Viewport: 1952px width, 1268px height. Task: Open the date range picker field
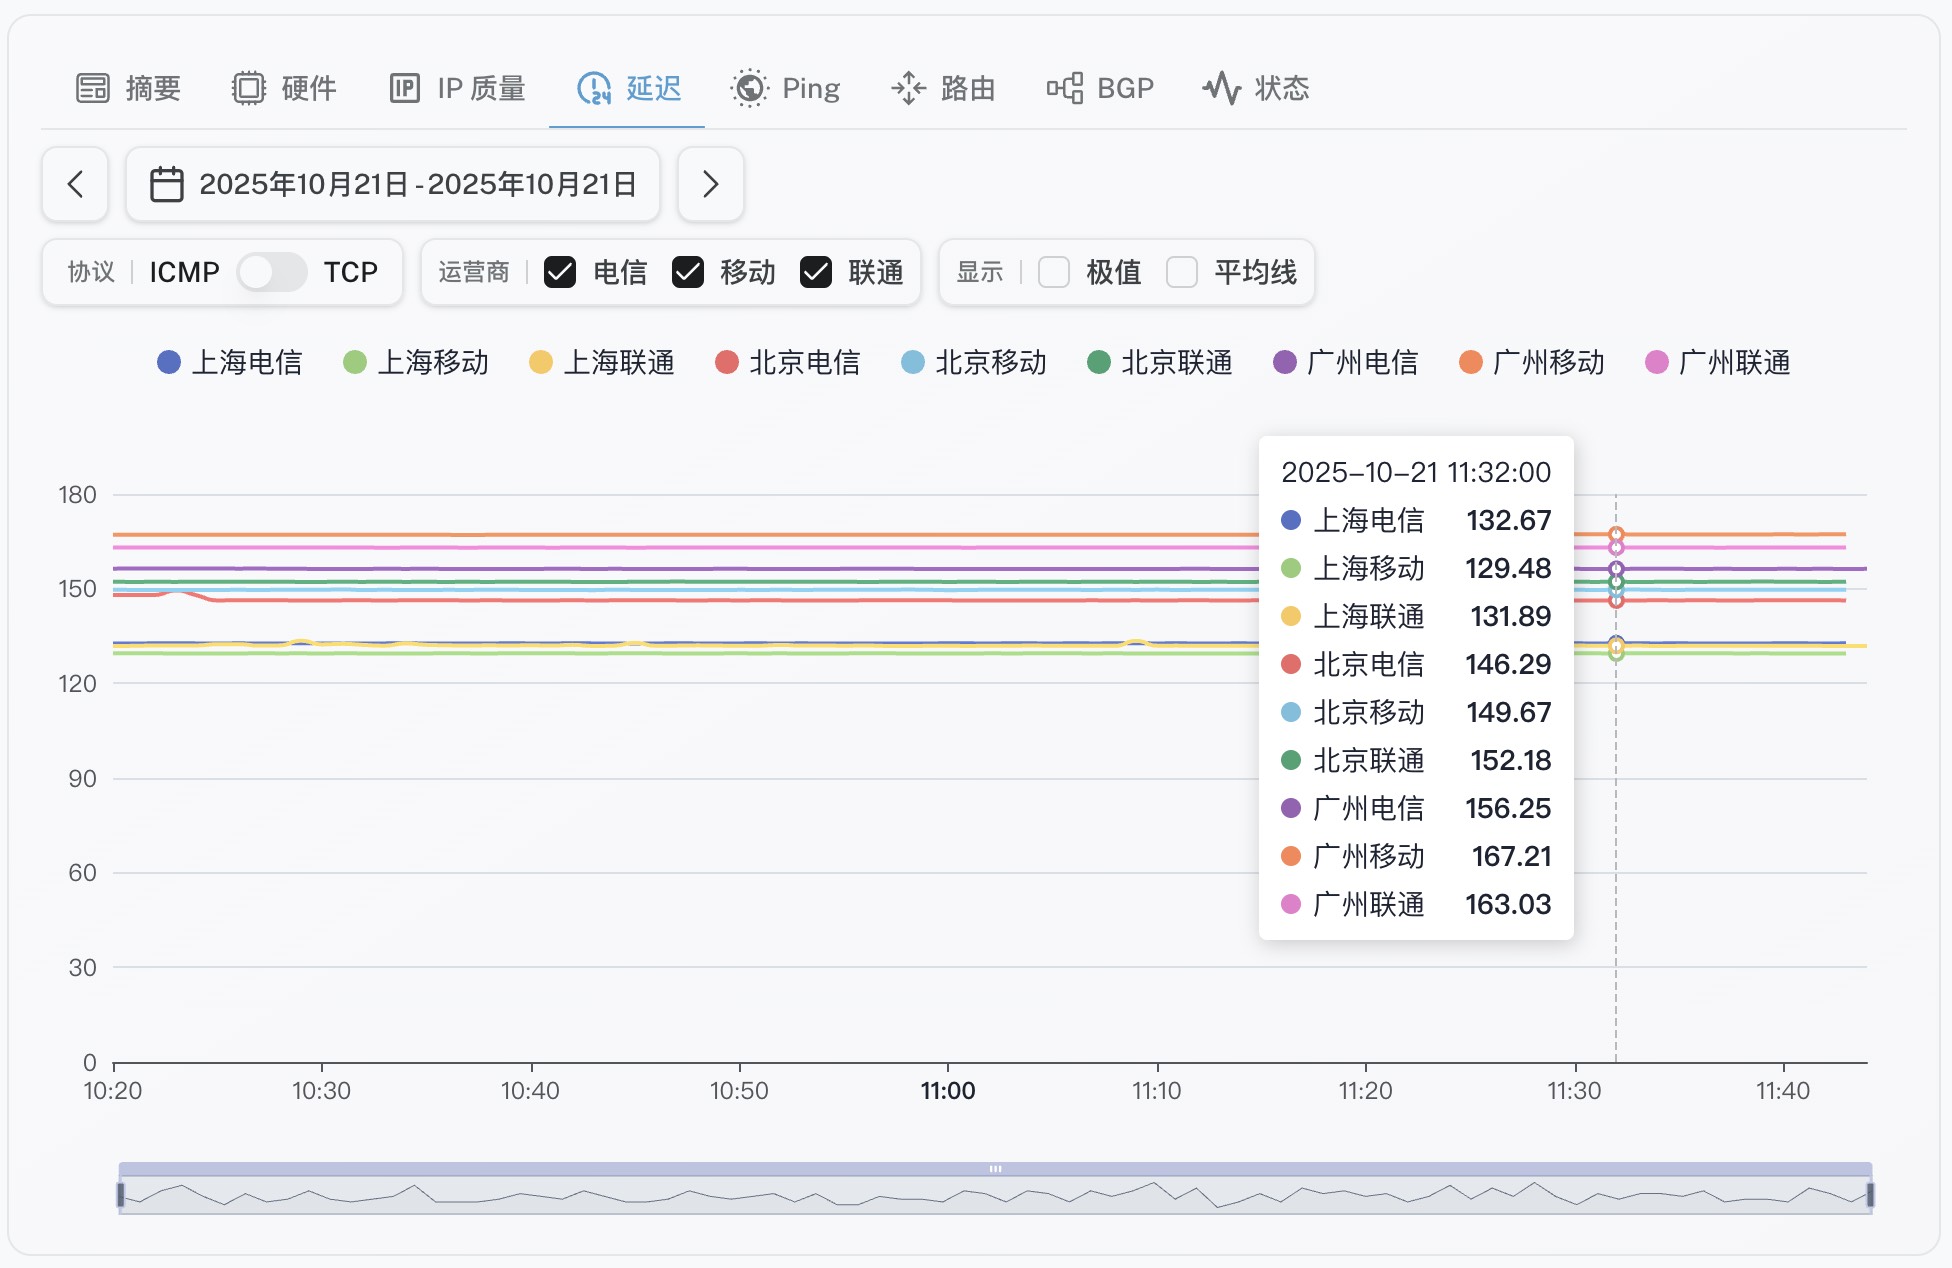pos(416,184)
